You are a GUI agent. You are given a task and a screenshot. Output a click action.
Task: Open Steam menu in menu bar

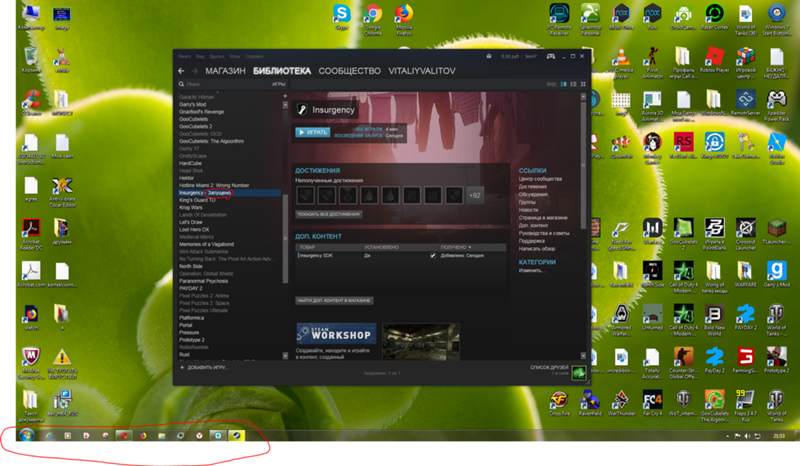(x=184, y=57)
